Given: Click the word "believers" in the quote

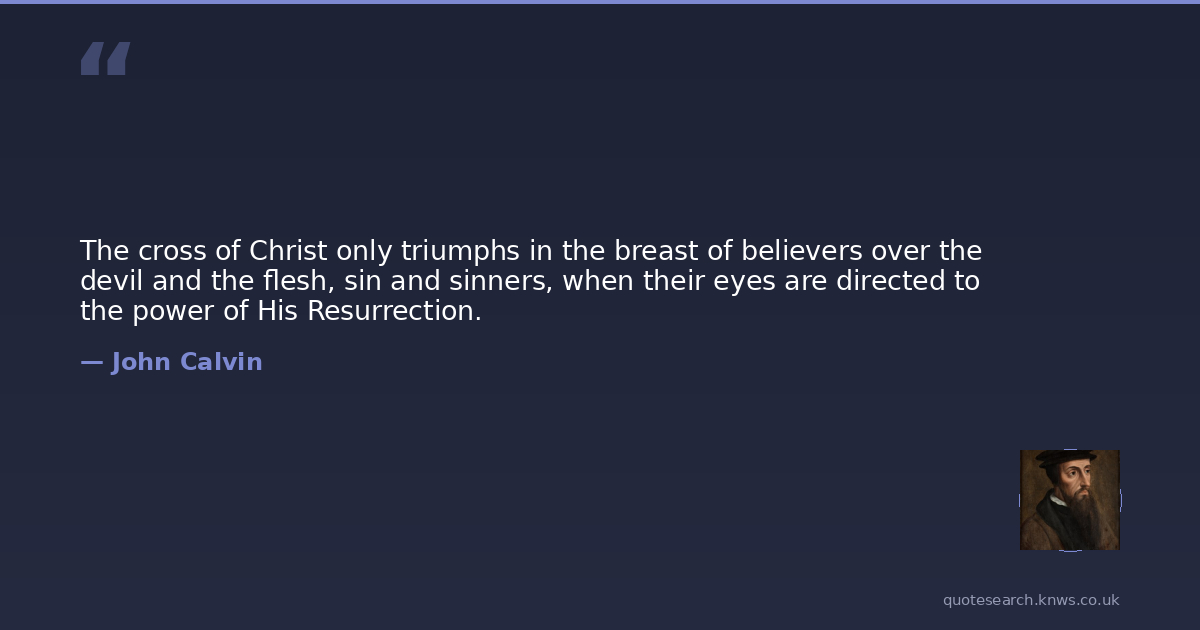Looking at the screenshot, I should point(802,250).
